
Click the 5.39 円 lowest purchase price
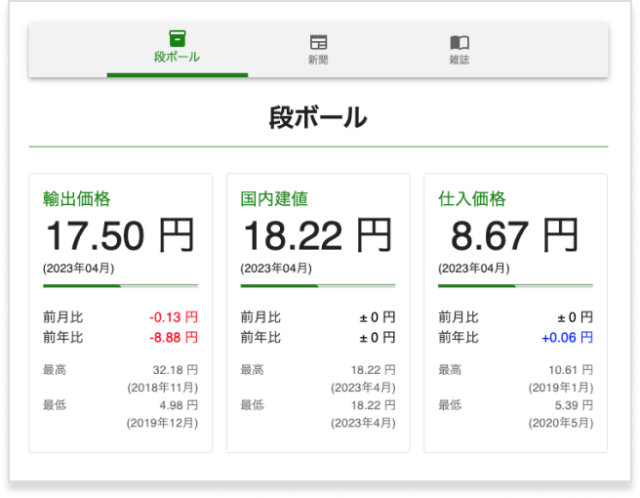(570, 405)
